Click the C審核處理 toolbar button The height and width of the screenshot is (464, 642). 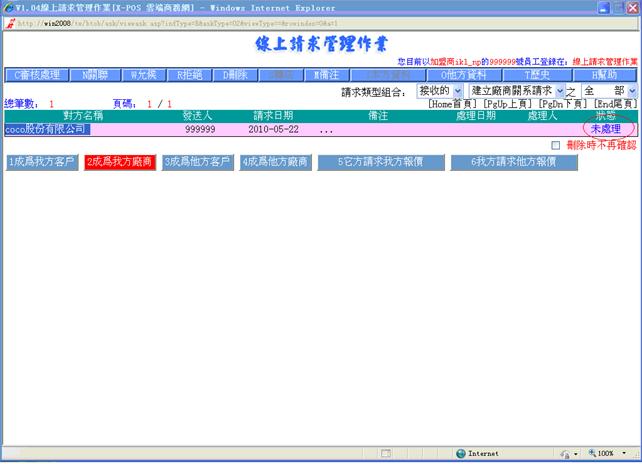pyautogui.click(x=35, y=75)
